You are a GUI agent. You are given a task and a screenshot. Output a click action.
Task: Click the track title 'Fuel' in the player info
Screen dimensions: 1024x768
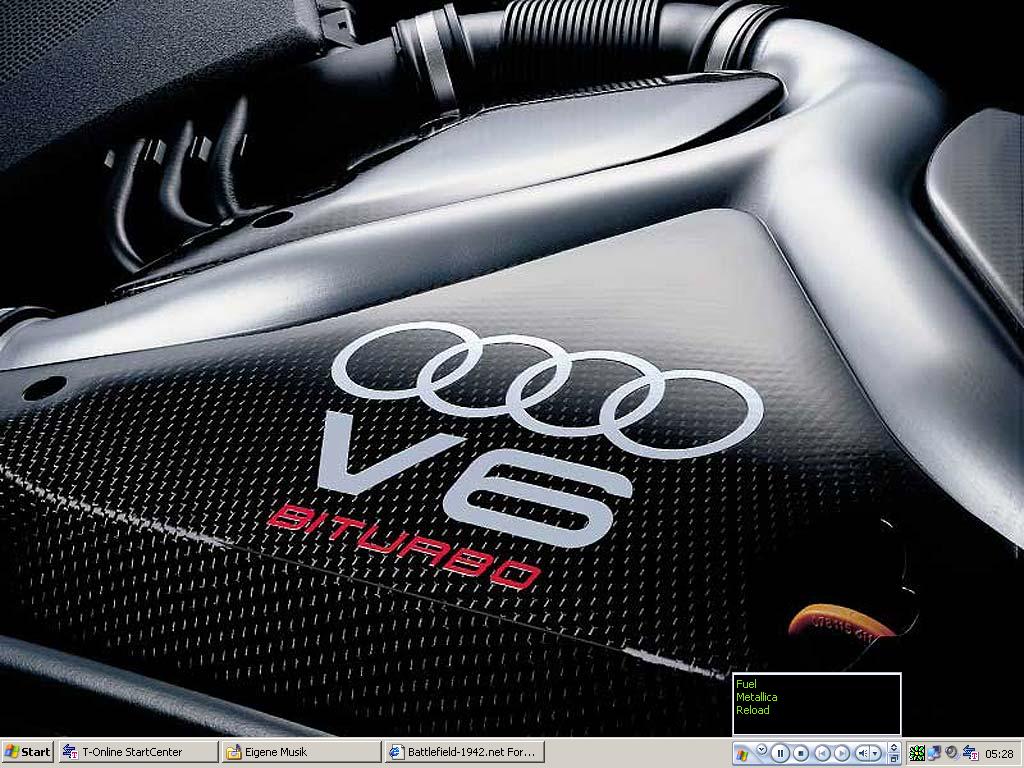(746, 684)
